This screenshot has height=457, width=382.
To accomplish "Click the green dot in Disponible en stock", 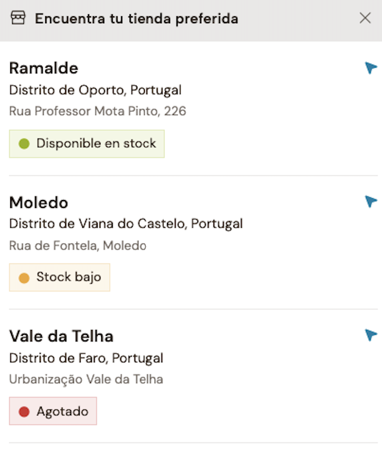I will click(x=24, y=144).
